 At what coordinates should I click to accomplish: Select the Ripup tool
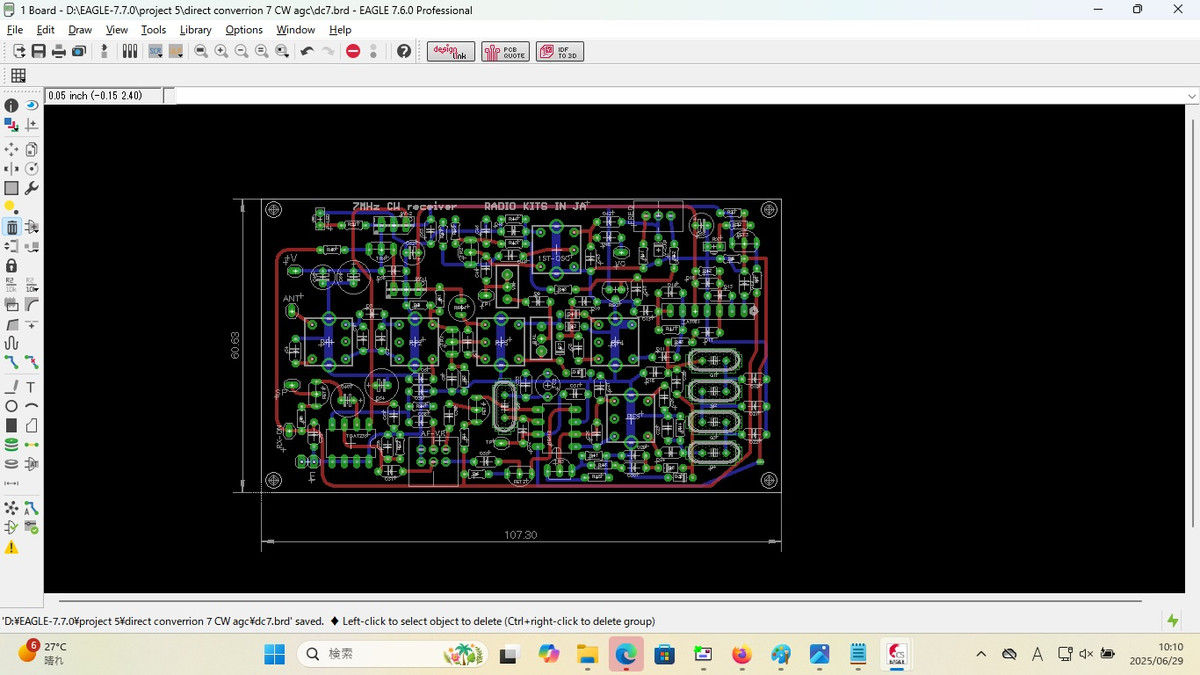[x=32, y=362]
